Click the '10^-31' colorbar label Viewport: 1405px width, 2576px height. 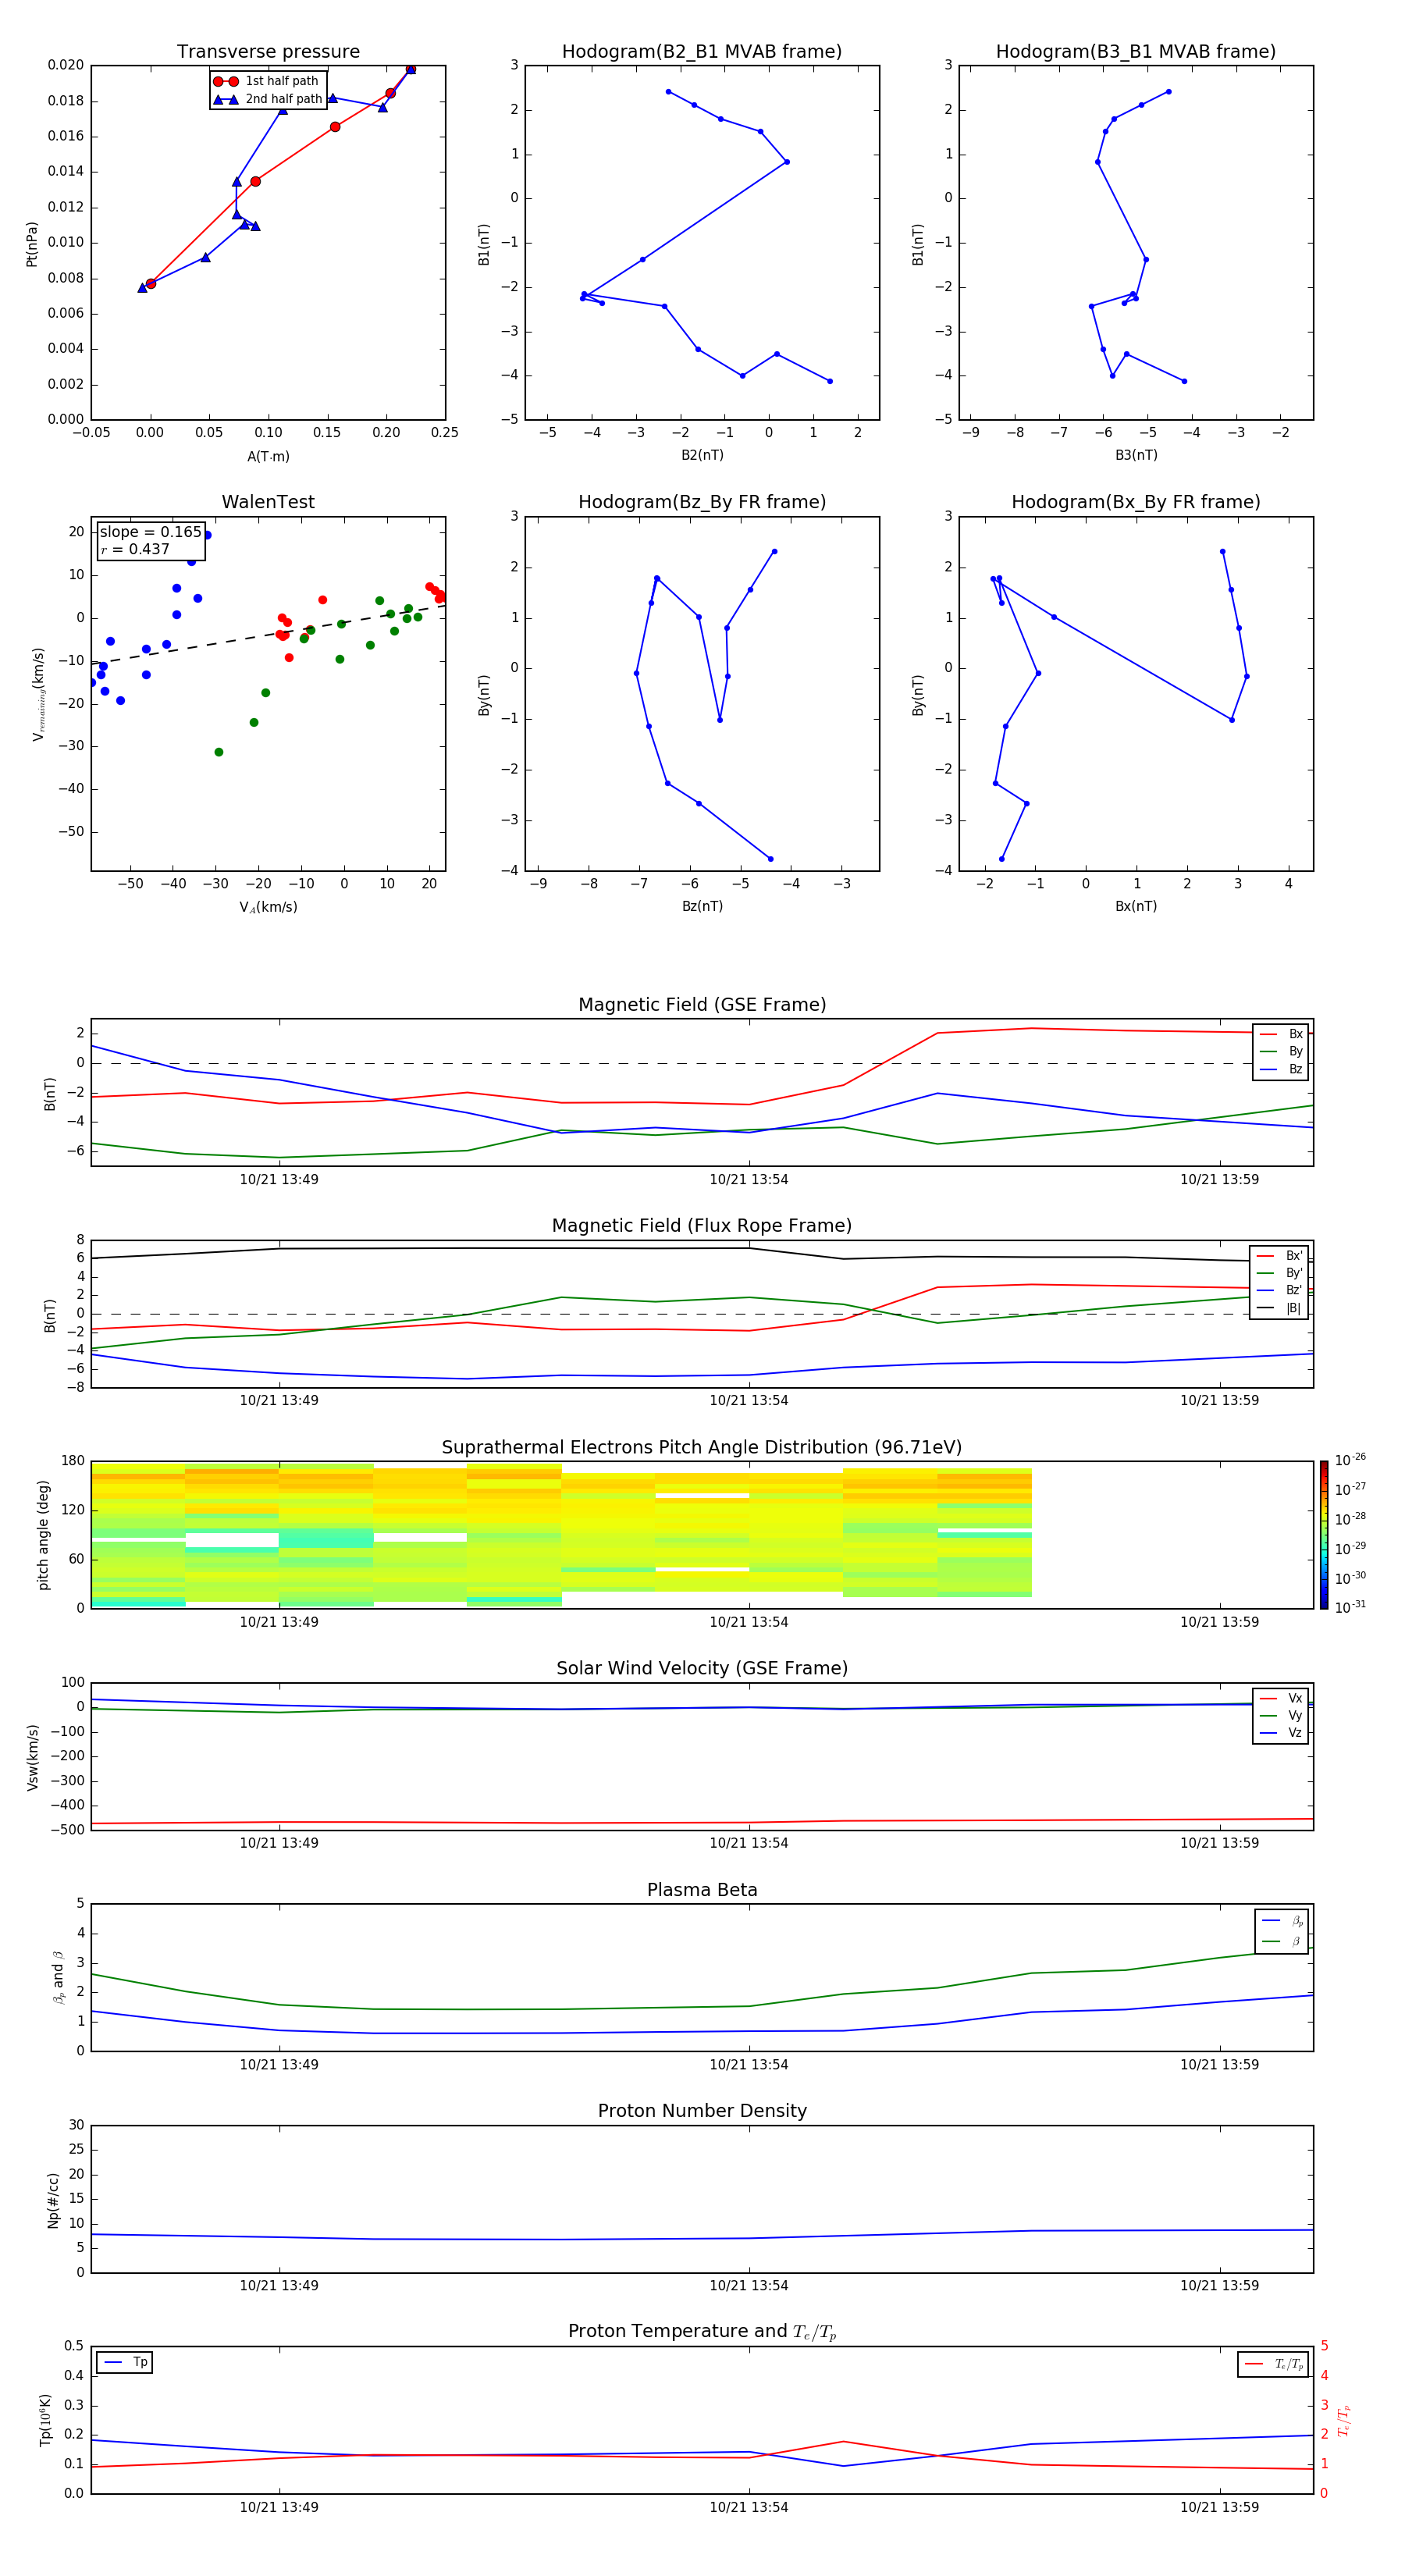coord(1350,1607)
